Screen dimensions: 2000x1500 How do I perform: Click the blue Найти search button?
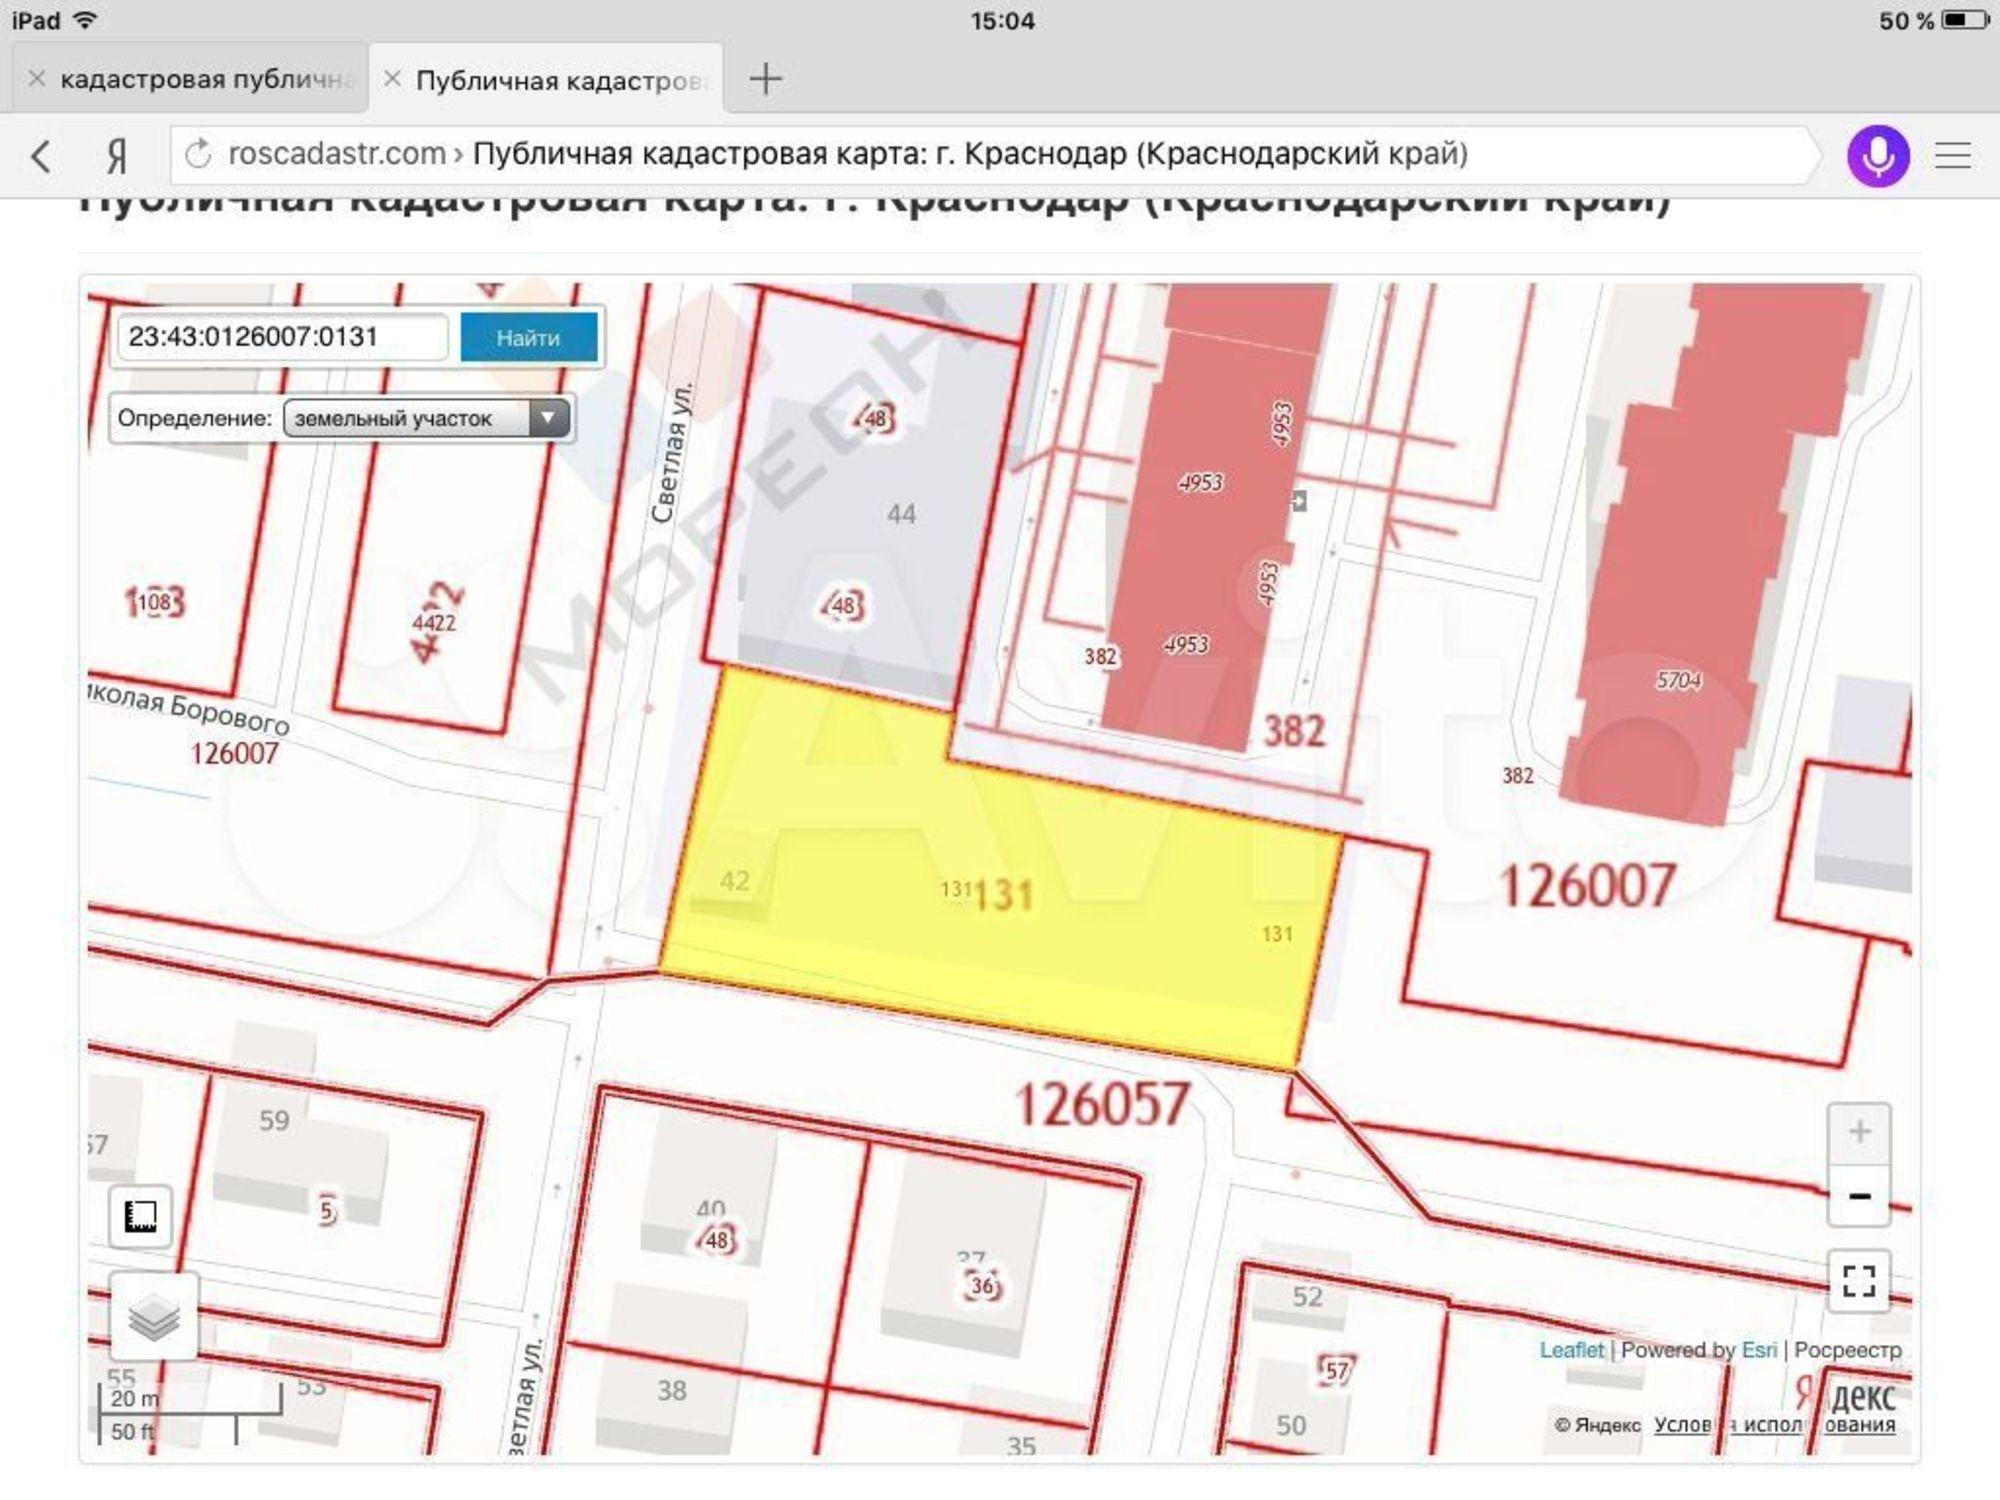click(528, 337)
